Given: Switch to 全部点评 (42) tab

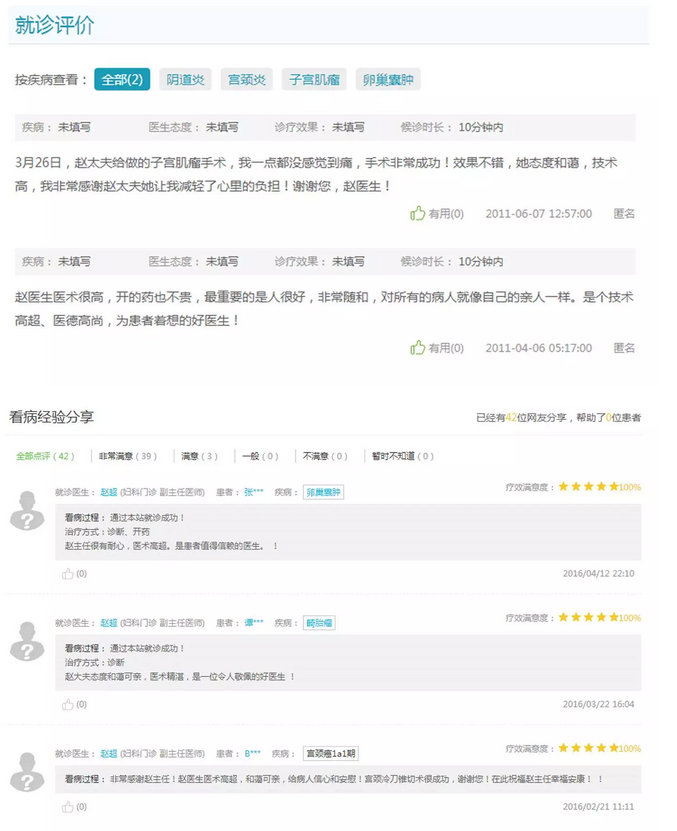Looking at the screenshot, I should coord(45,456).
